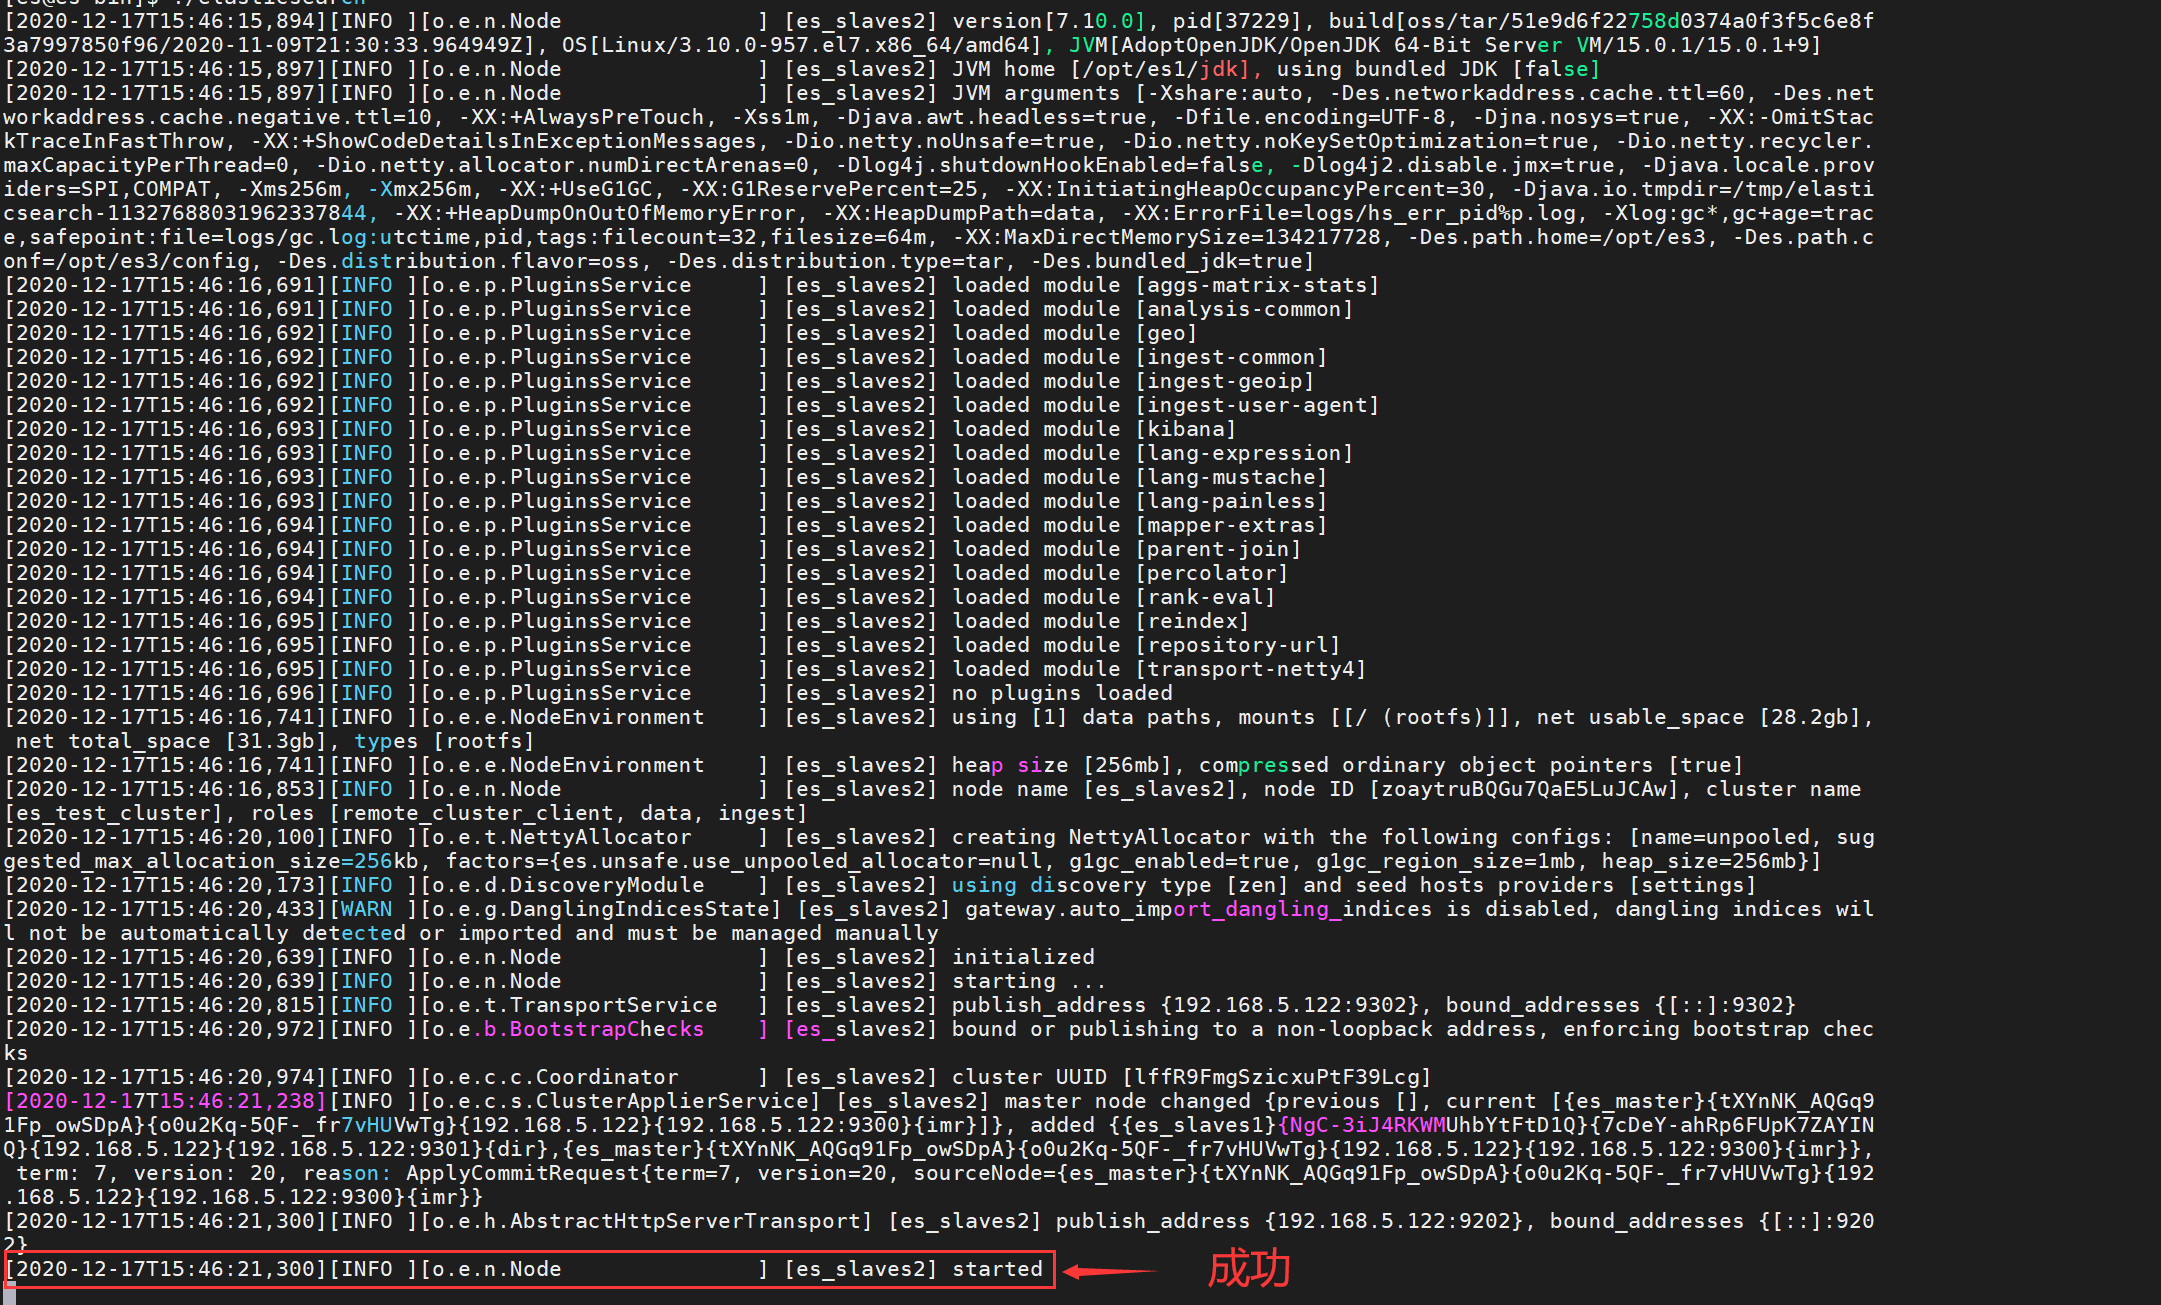2161x1305 pixels.
Task: Click the o.e.g.DanglingIndicesState logger name
Action: (600, 909)
